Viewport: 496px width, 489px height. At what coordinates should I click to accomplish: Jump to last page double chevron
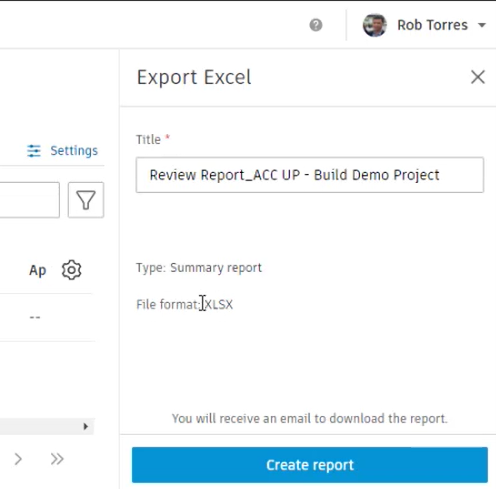point(57,459)
